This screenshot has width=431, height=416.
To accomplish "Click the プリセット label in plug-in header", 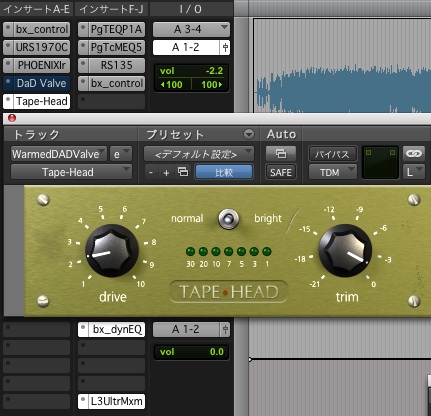I will (175, 134).
